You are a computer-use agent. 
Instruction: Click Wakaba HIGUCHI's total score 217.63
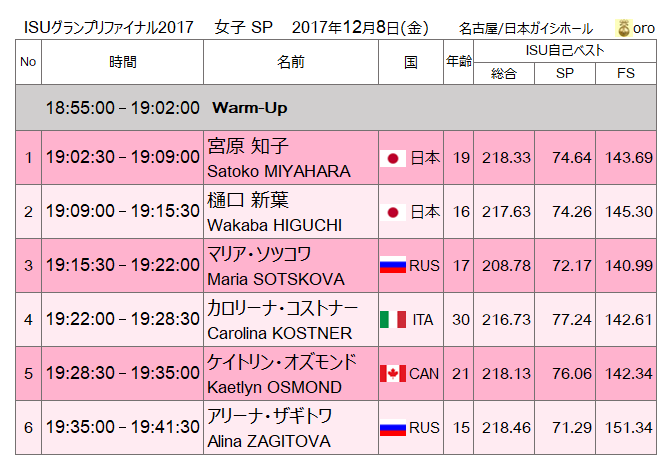tap(505, 212)
